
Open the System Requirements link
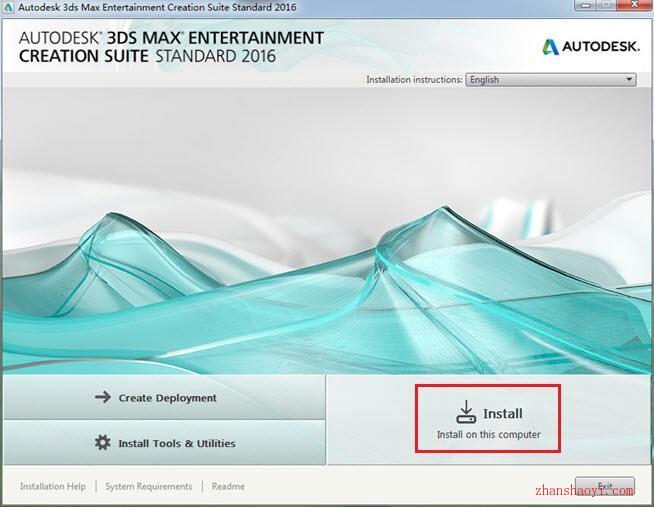149,486
